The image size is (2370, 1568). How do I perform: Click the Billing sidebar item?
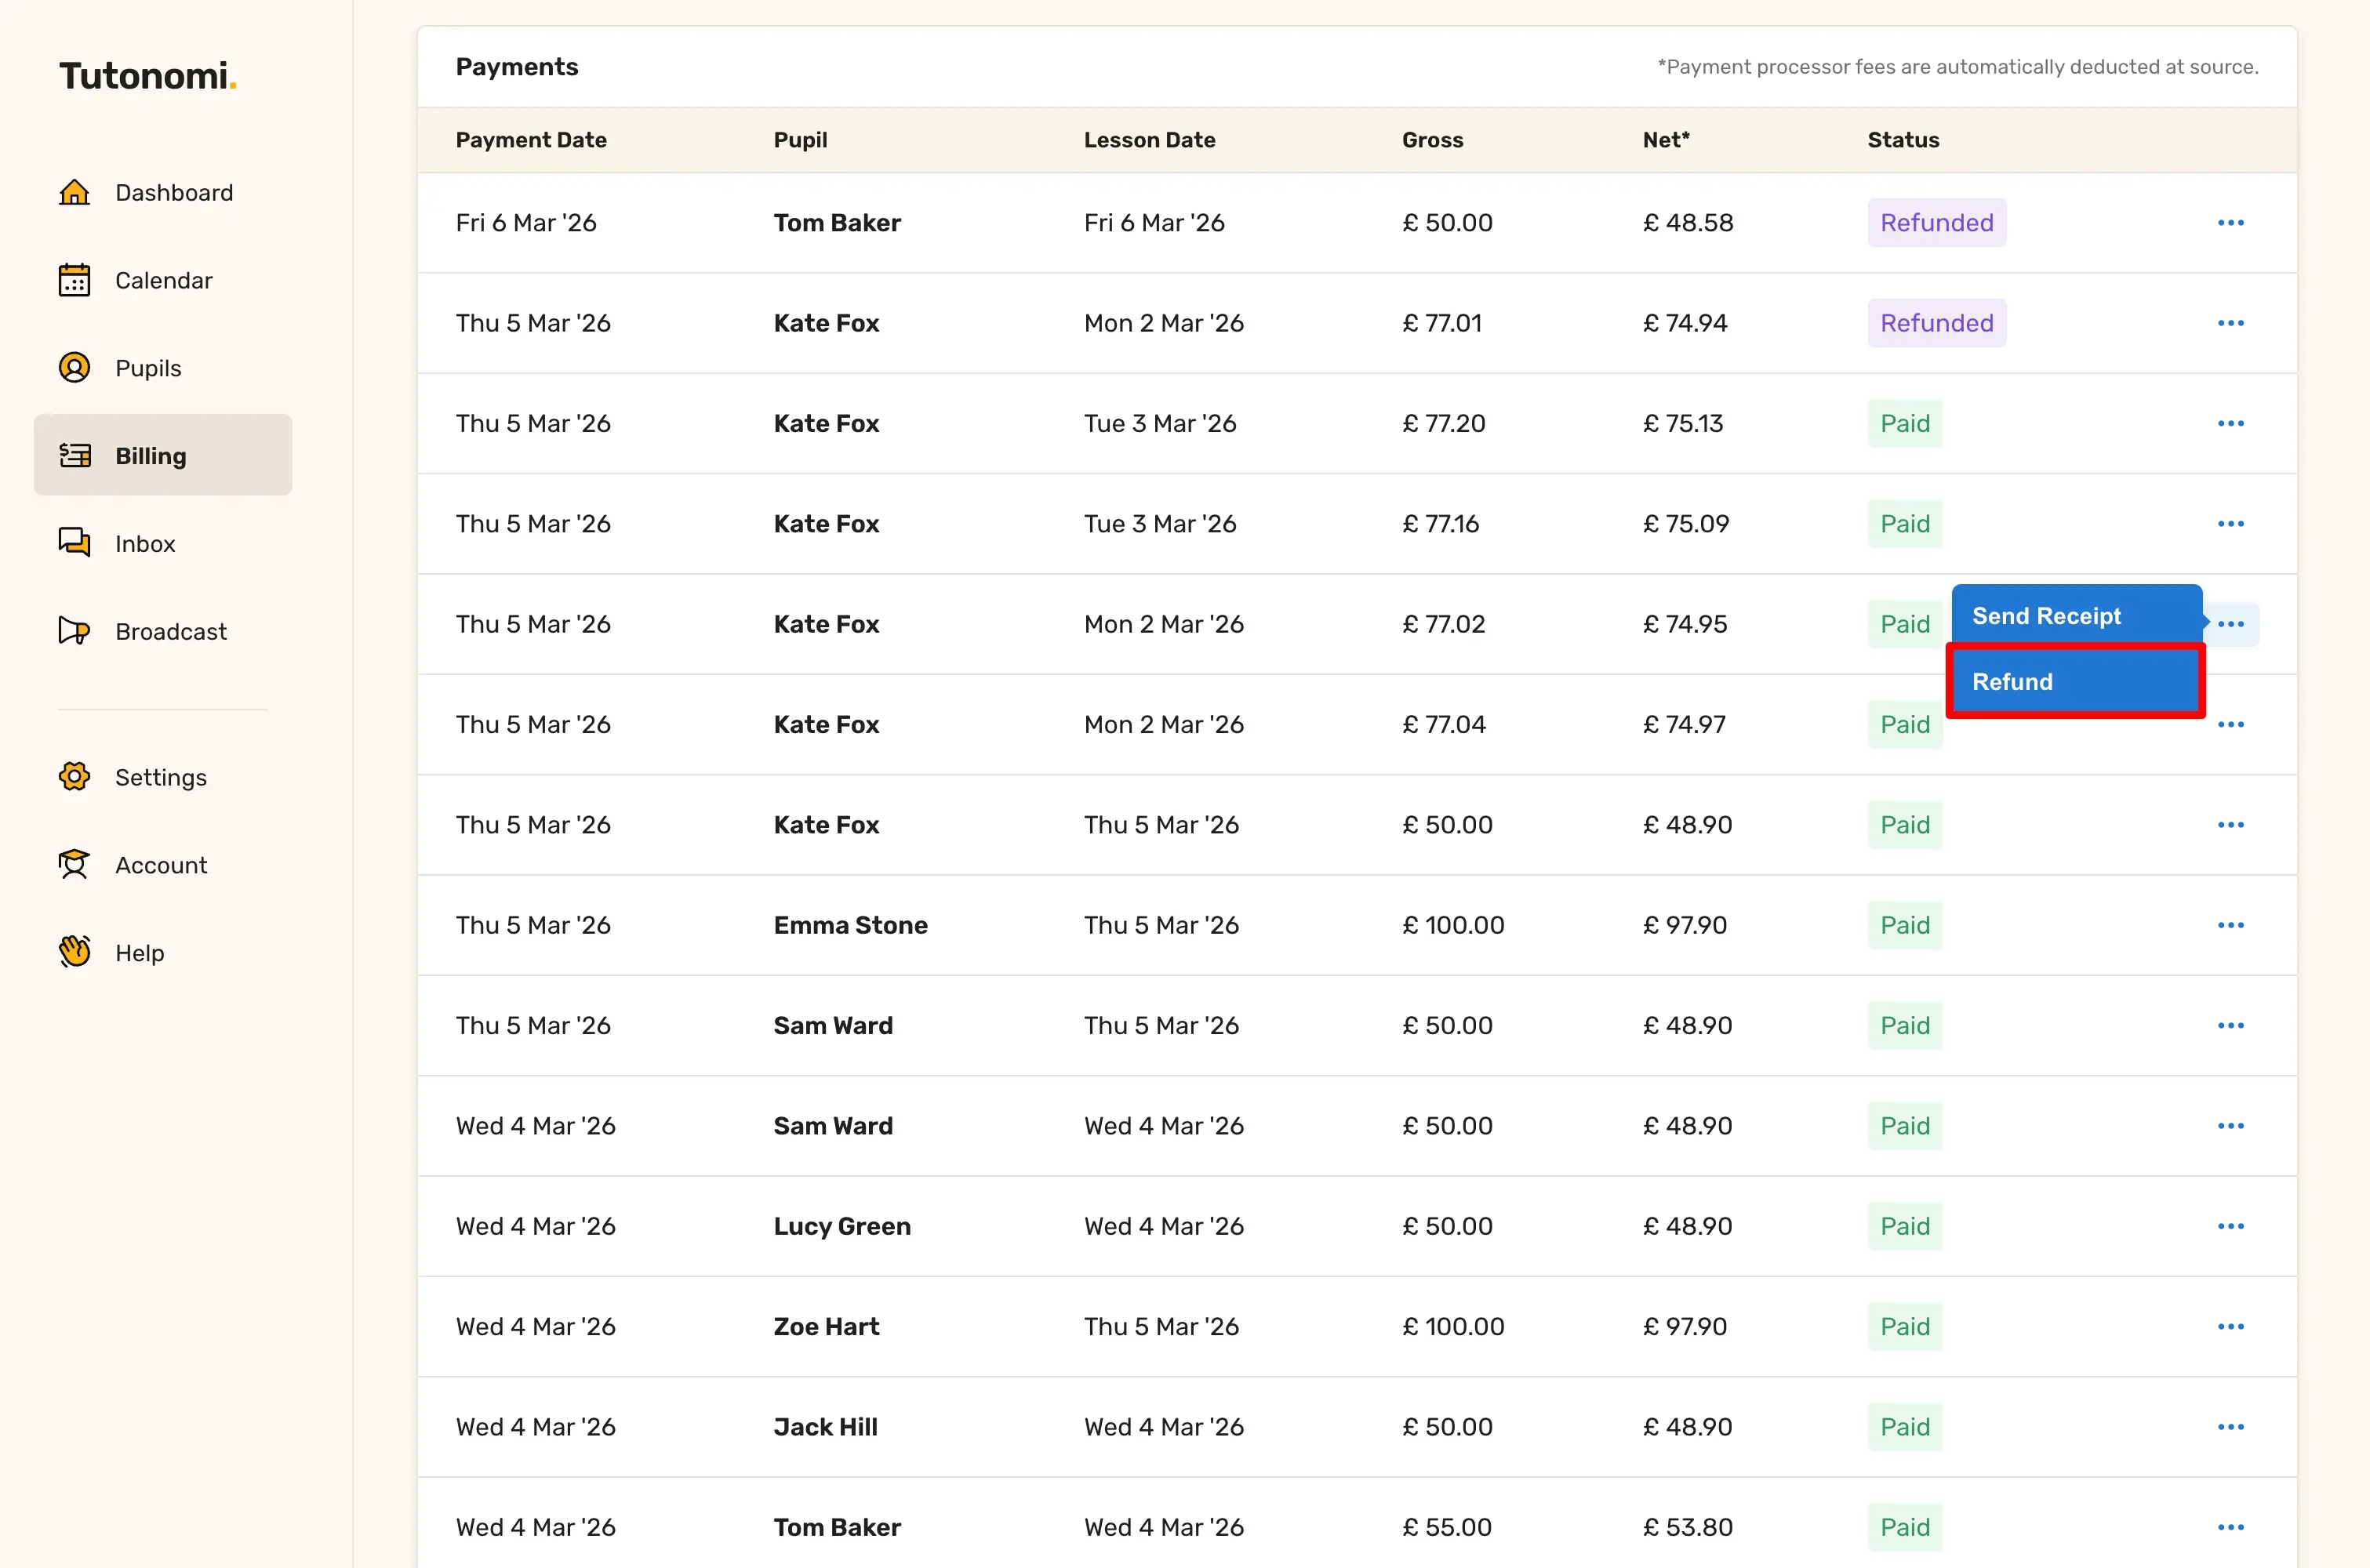(x=163, y=455)
